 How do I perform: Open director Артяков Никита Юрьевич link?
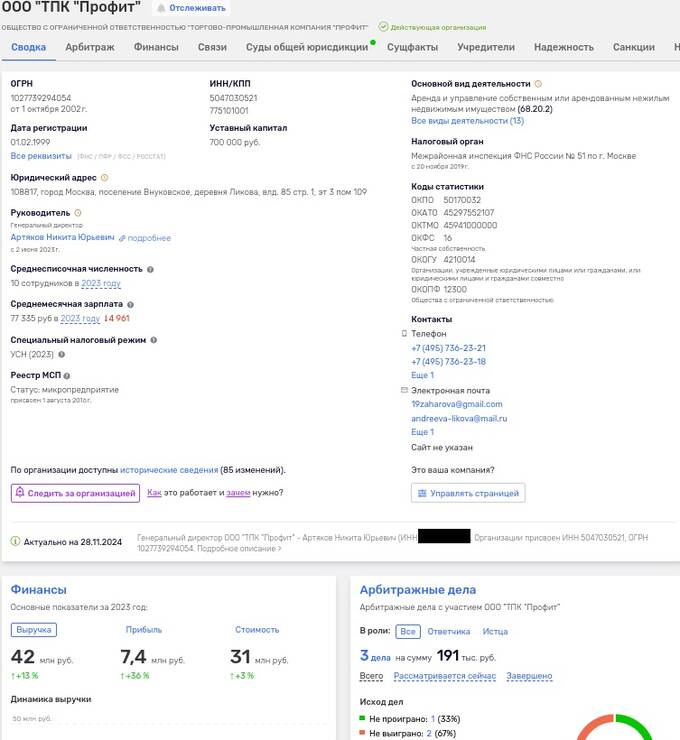tap(62, 237)
